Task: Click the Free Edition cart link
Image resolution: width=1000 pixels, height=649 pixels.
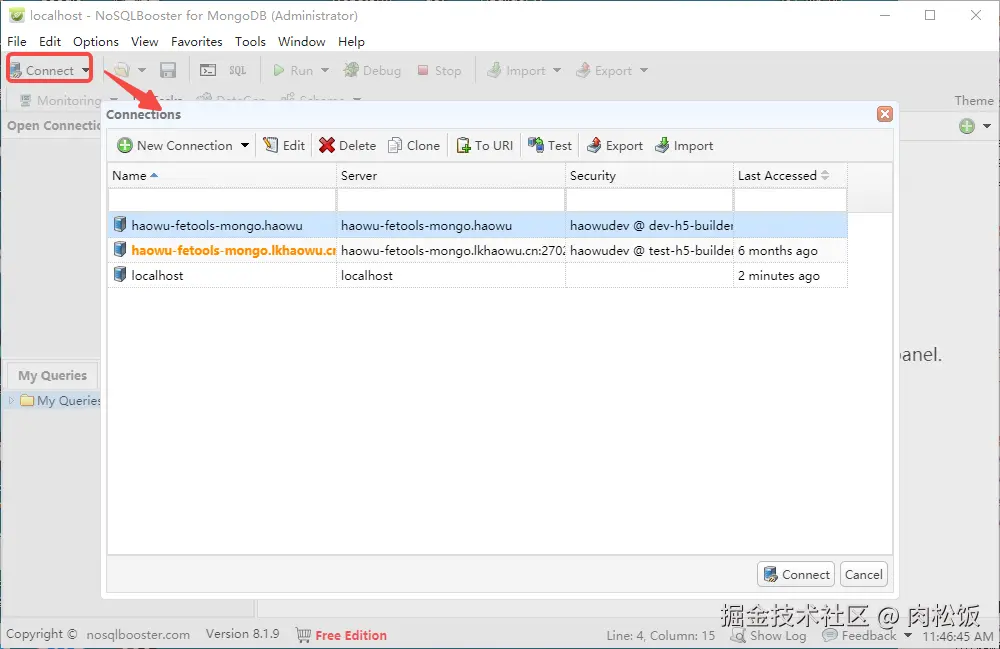Action: click(341, 635)
